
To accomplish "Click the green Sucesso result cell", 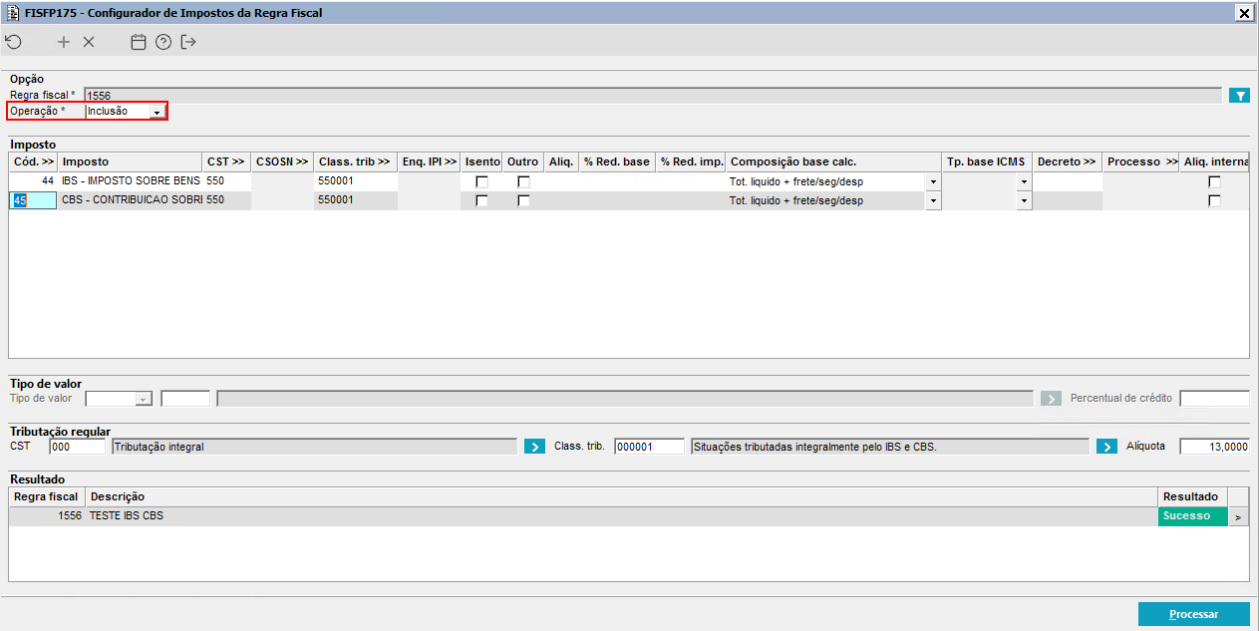I will tap(1192, 517).
